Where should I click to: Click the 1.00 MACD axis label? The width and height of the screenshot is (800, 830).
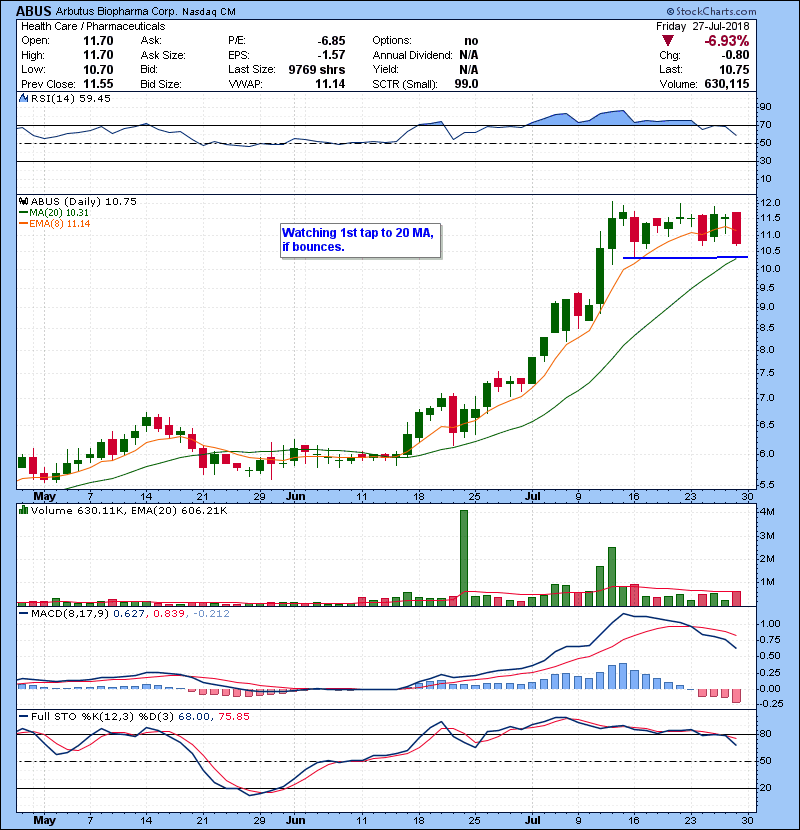tap(770, 624)
